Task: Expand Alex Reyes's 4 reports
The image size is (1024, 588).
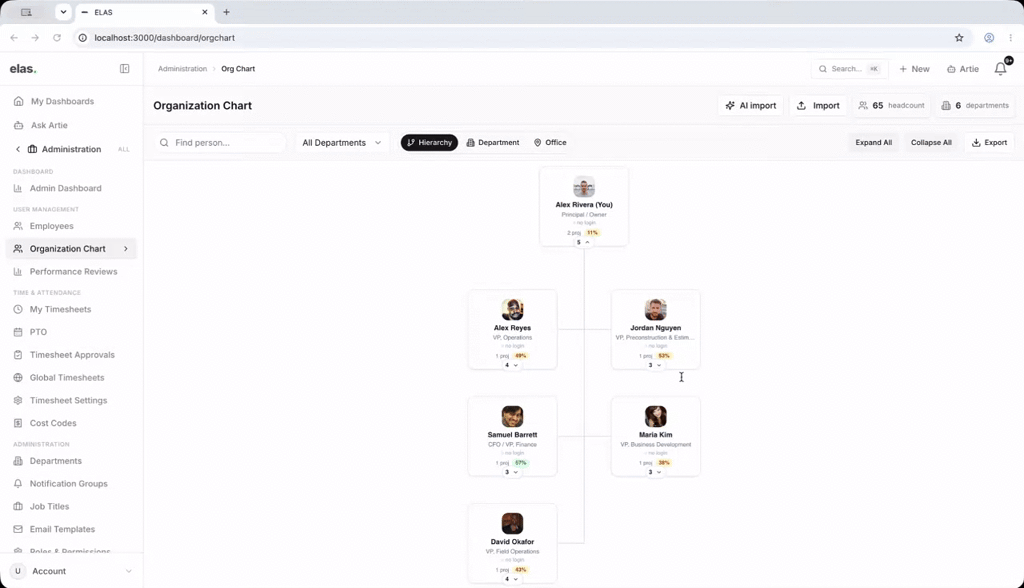Action: coord(512,365)
